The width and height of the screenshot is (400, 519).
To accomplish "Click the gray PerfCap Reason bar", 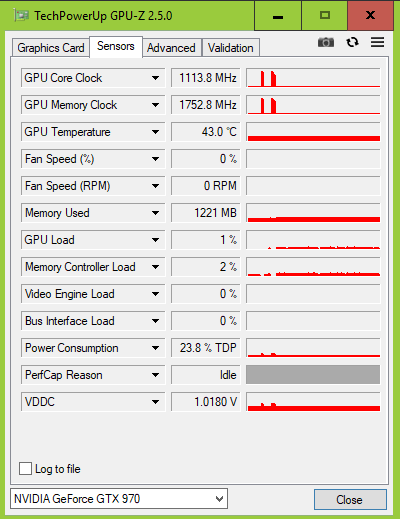I will [313, 375].
